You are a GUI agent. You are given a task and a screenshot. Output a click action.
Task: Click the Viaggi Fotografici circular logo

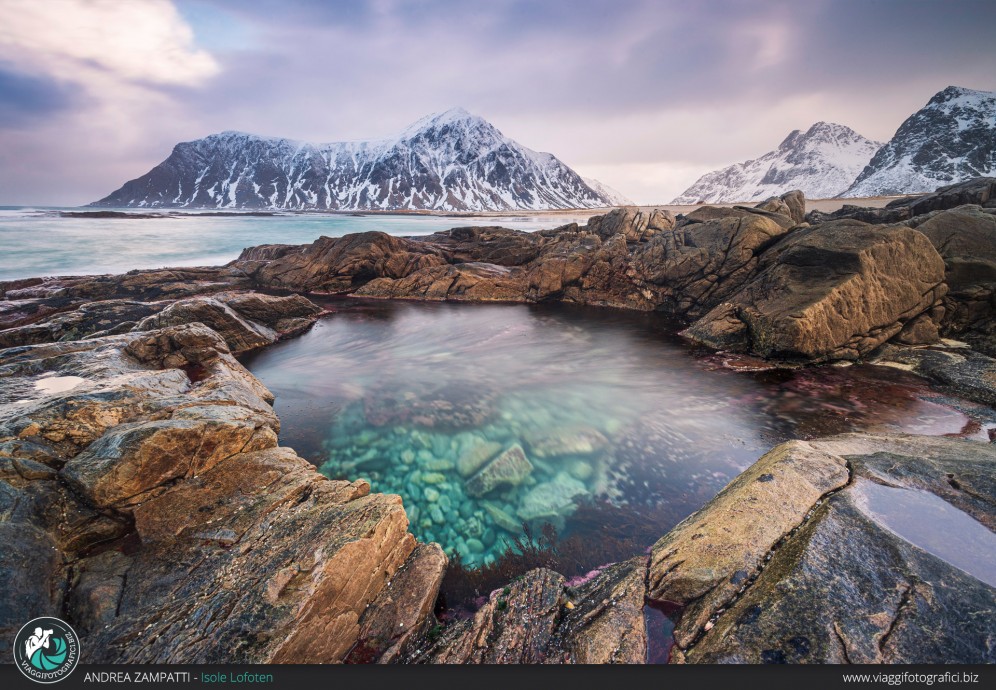(x=46, y=649)
